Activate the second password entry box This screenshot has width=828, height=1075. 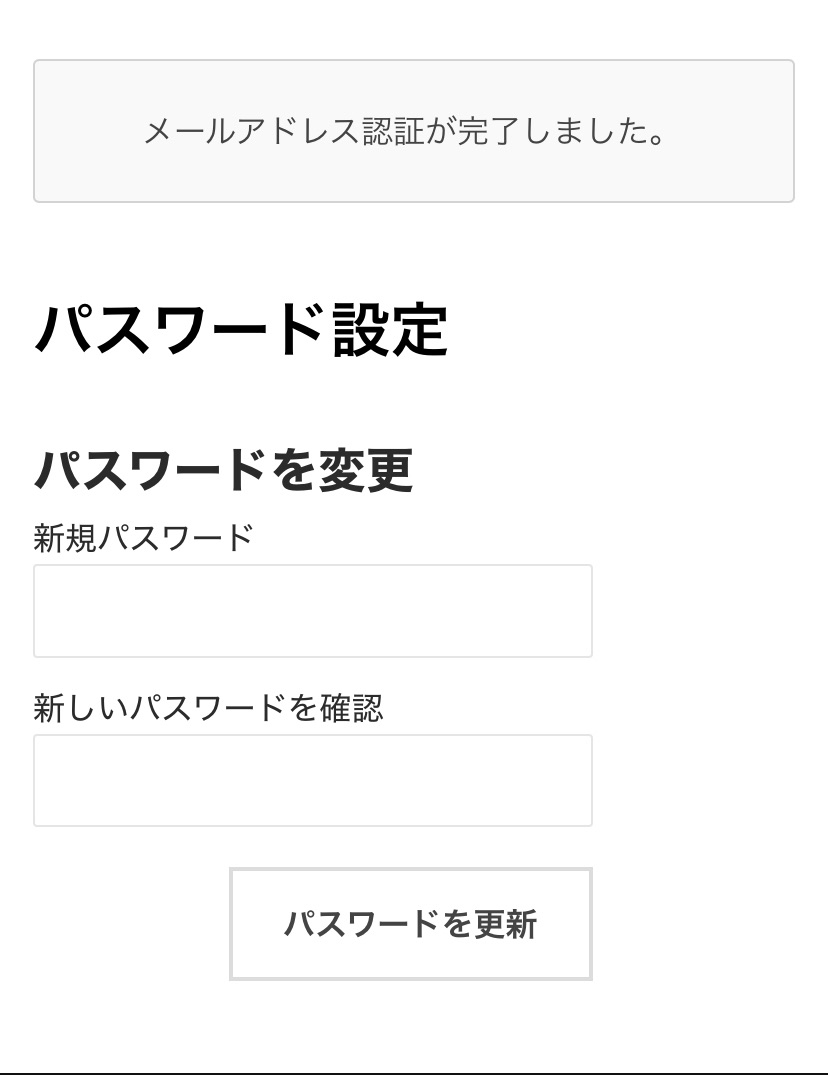pos(313,780)
